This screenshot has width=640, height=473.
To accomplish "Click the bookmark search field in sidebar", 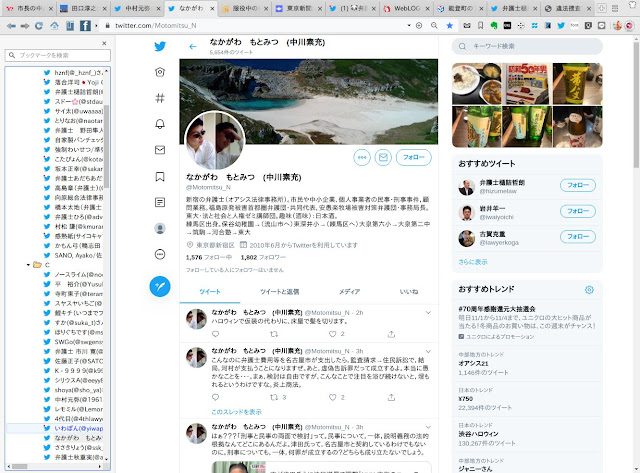I will pyautogui.click(x=58, y=55).
